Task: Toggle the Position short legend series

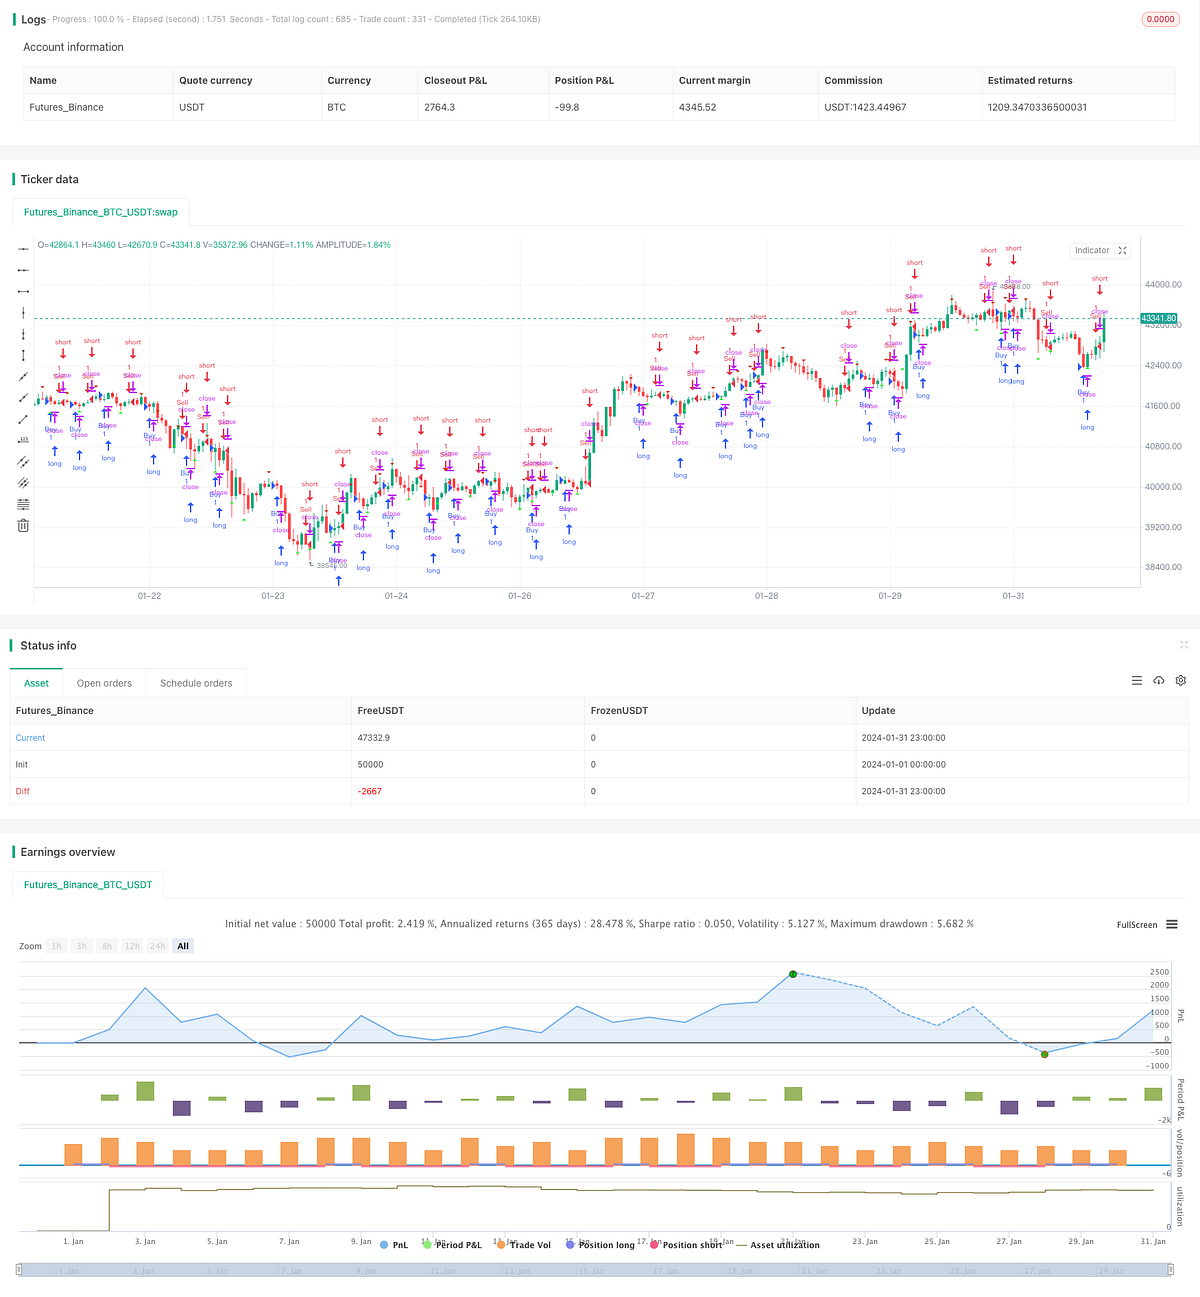Action: (685, 1245)
